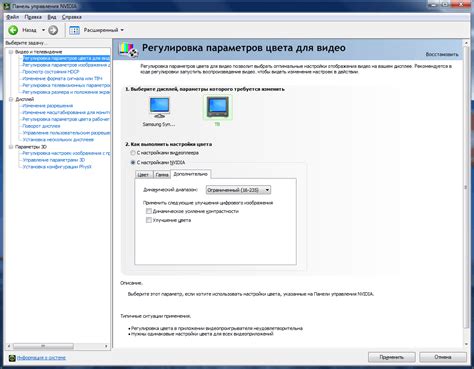Open 'Изменение масштабирования для монитора' task

tap(66, 112)
